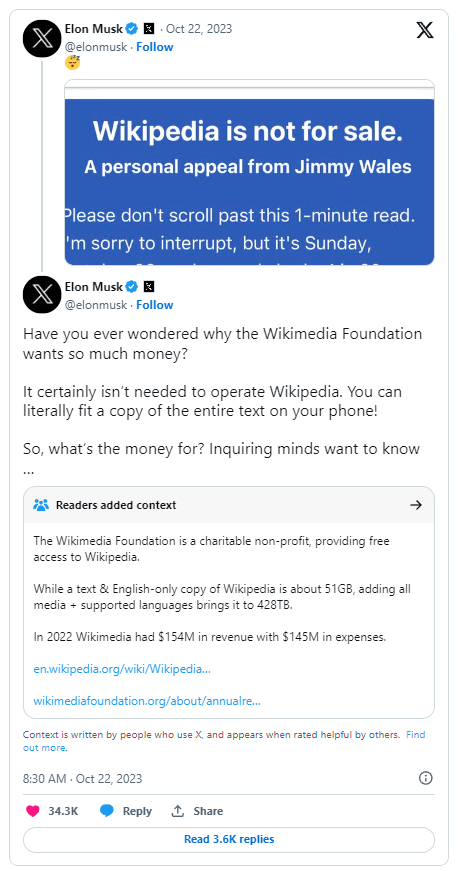This screenshot has height=871, width=458.
Task: Click the Find out more link
Action: point(224,741)
